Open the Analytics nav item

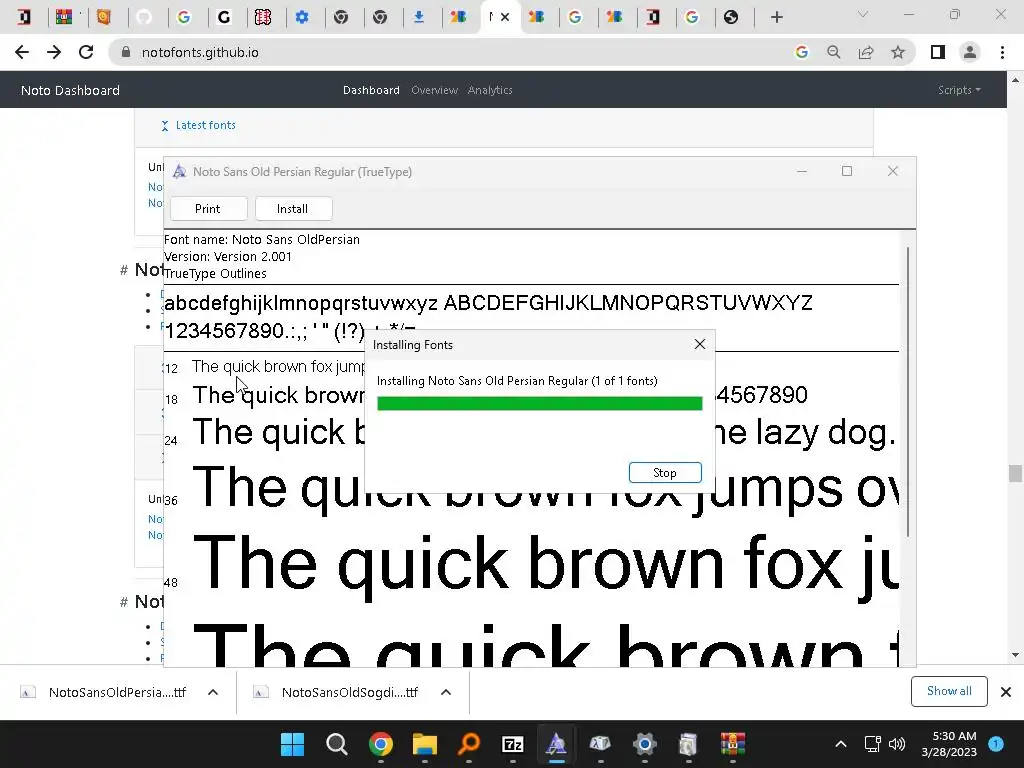490,90
